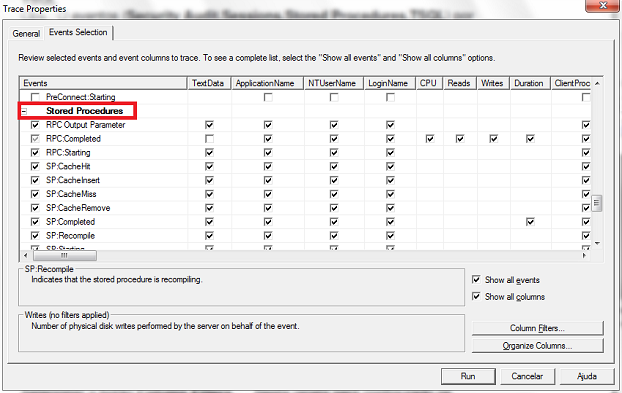
Task: Click the horizontal scroll left arrow
Action: [26, 256]
